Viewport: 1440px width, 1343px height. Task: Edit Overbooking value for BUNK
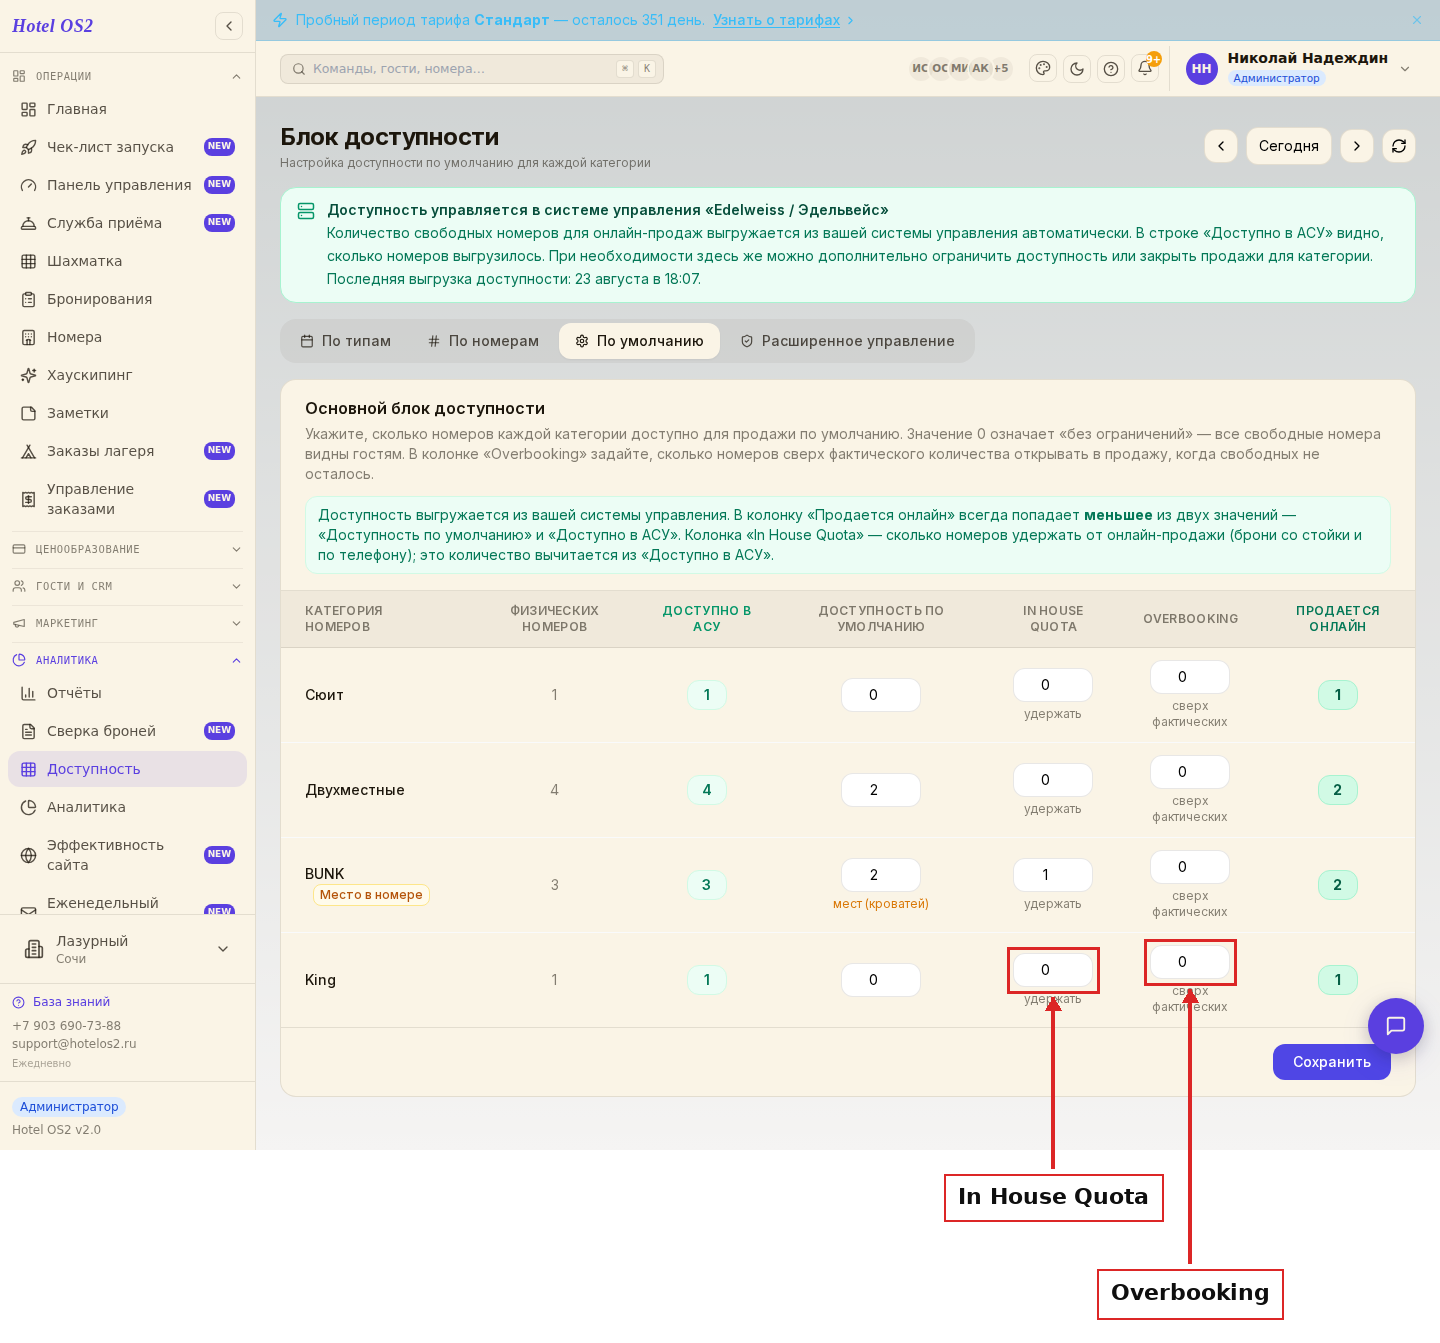[1190, 867]
